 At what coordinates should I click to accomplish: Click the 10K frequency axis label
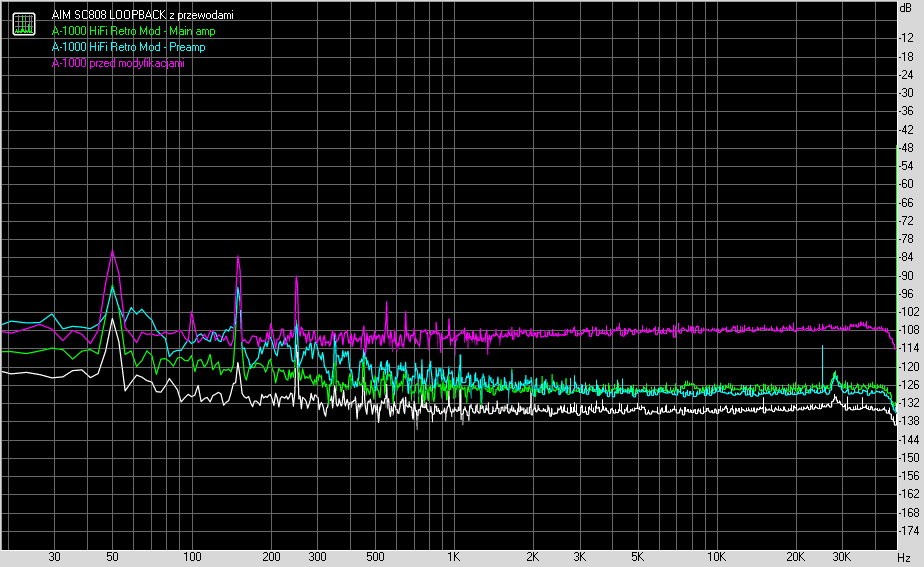tap(717, 556)
